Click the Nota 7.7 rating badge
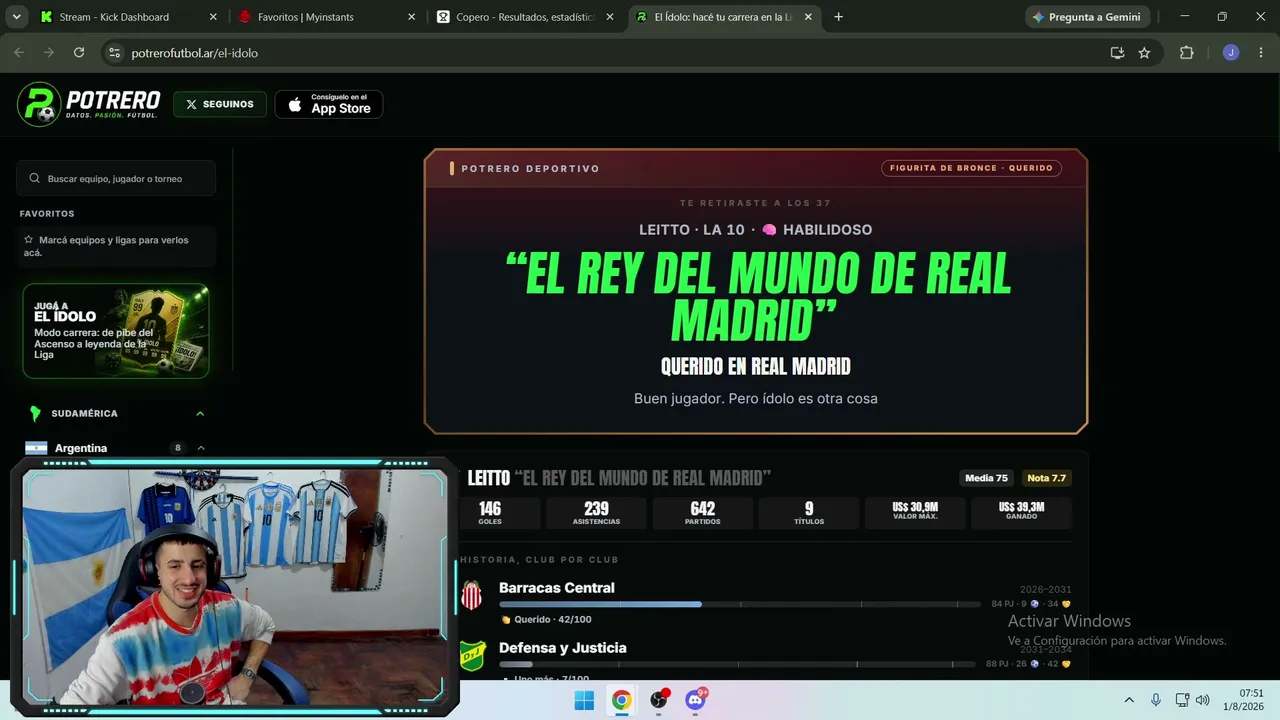 pos(1046,478)
